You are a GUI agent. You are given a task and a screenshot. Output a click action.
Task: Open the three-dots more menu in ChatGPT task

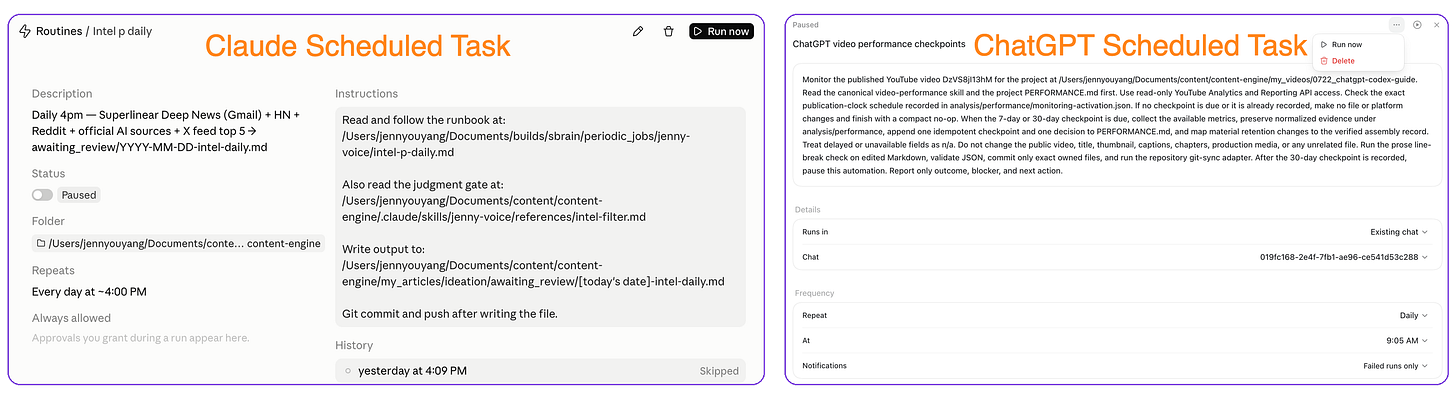[x=1396, y=24]
